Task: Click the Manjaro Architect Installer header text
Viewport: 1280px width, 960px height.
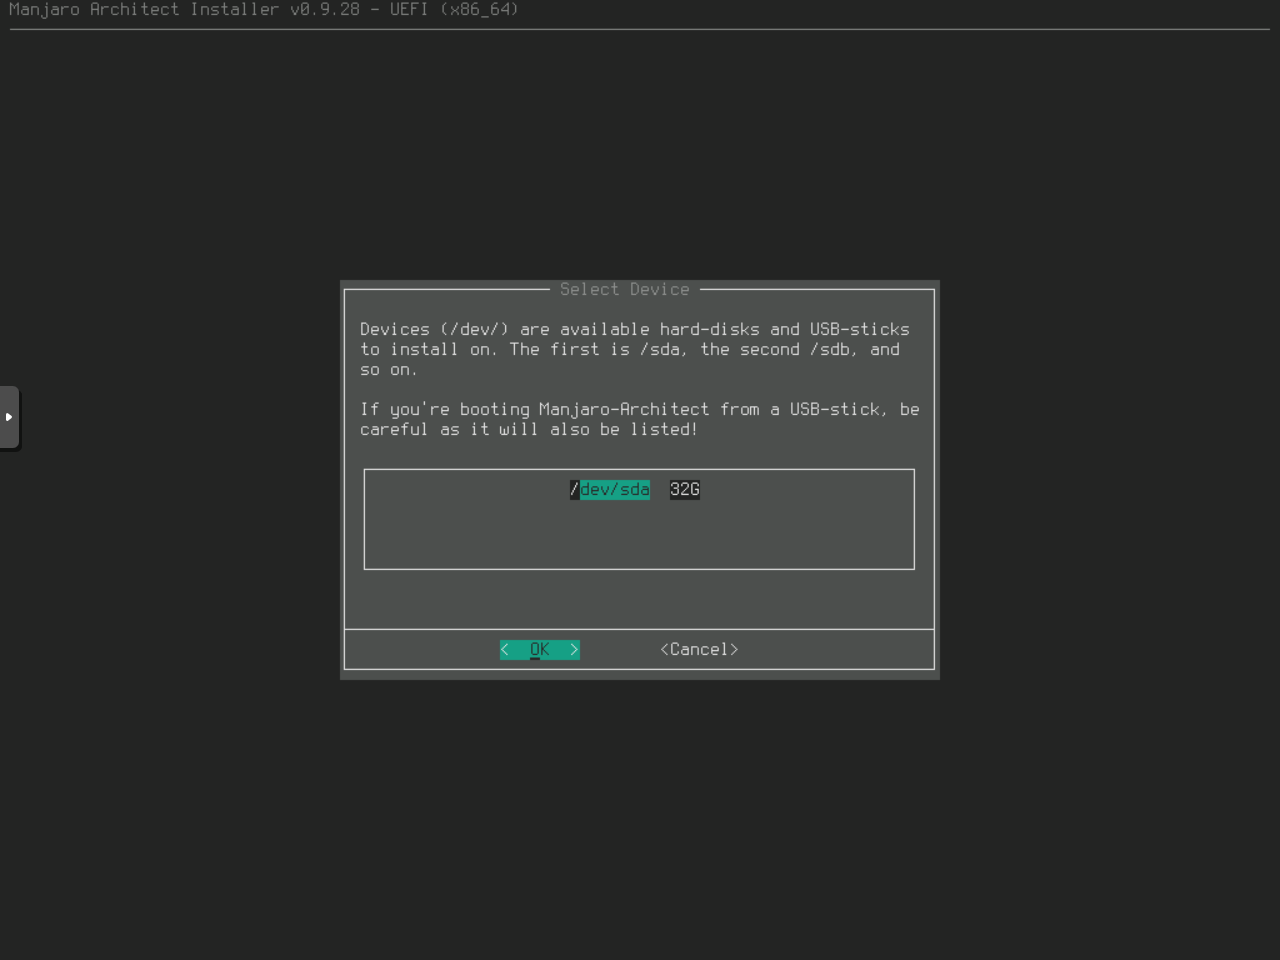Action: click(143, 9)
